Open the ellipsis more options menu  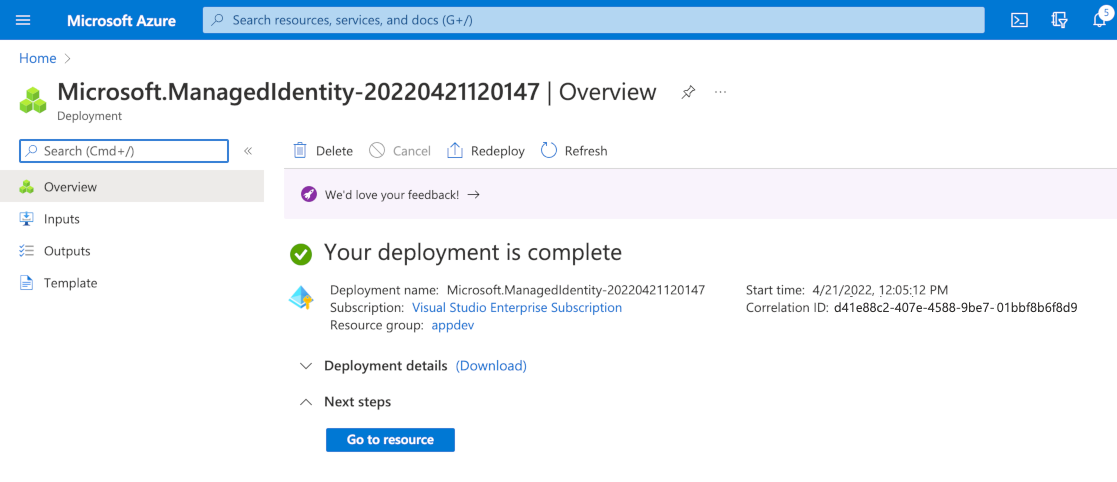tap(720, 93)
